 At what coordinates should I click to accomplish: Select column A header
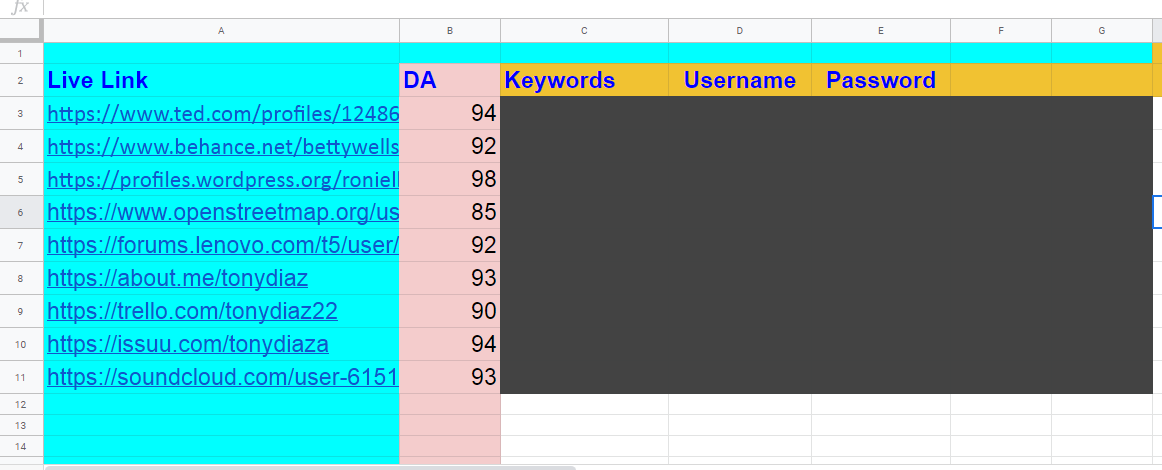pos(221,31)
